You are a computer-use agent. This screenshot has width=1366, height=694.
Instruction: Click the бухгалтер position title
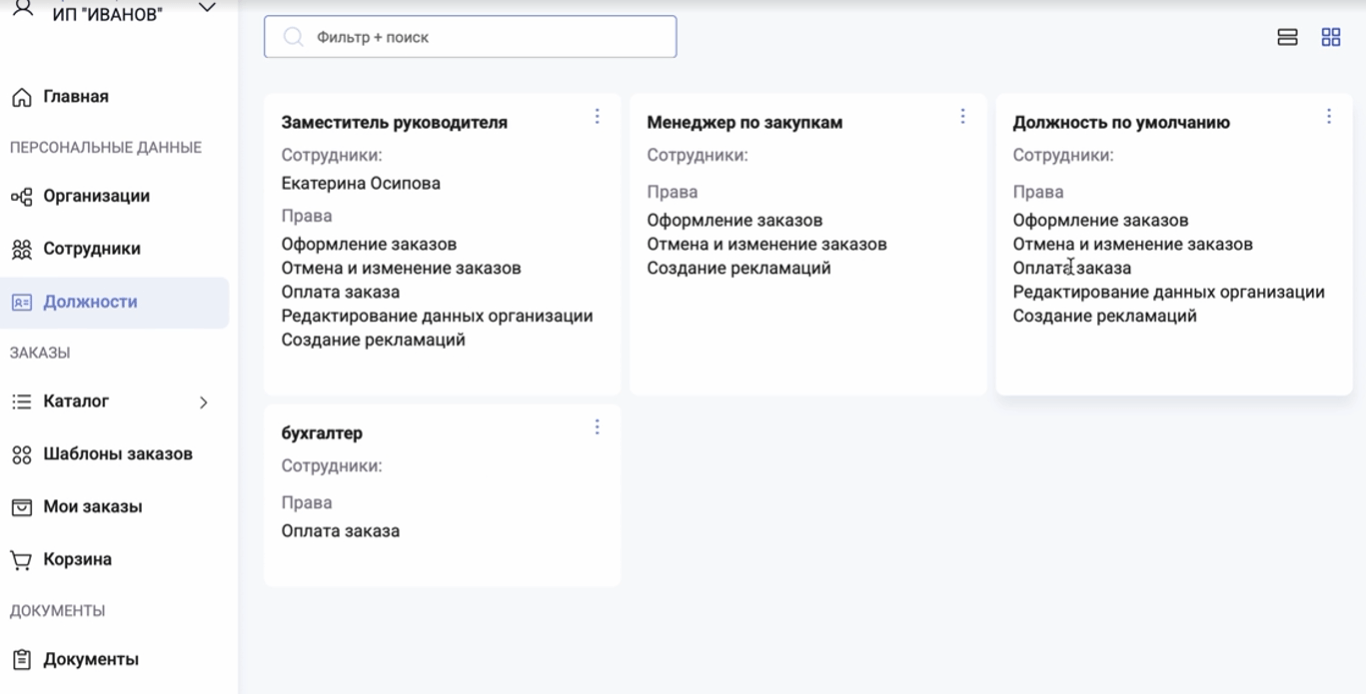pos(322,434)
